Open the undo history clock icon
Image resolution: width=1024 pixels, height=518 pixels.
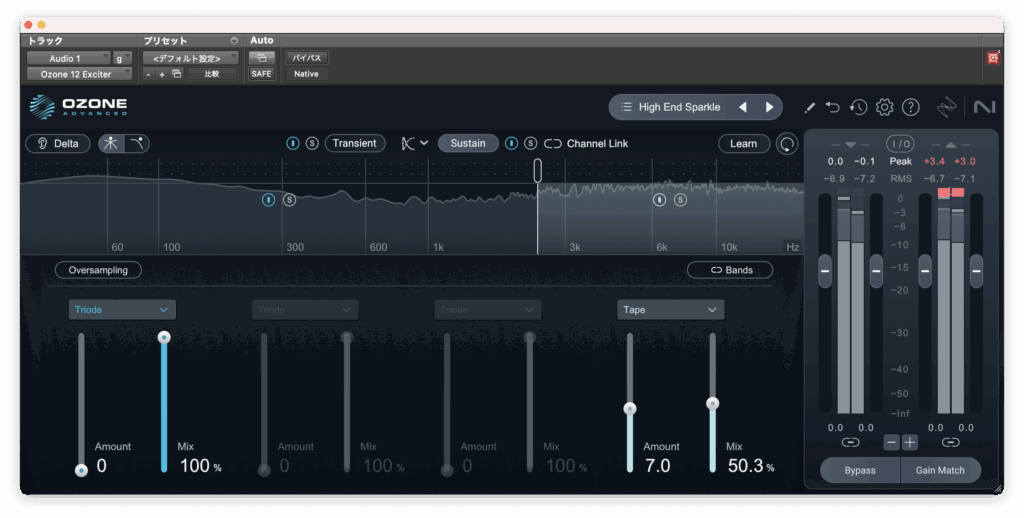tap(858, 107)
